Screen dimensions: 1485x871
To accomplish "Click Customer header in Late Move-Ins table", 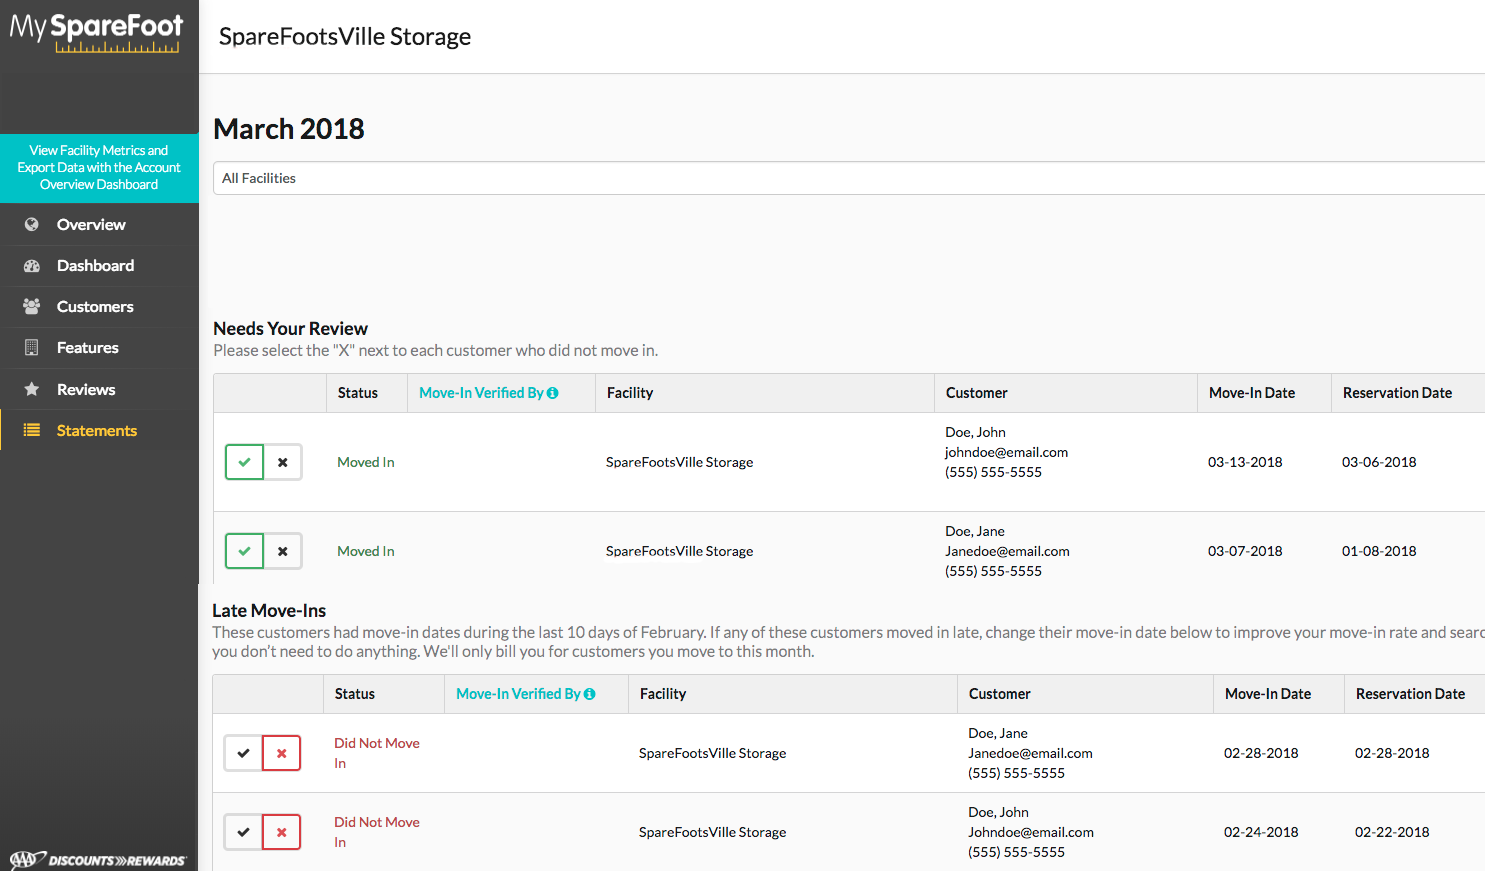I will [x=1000, y=694].
